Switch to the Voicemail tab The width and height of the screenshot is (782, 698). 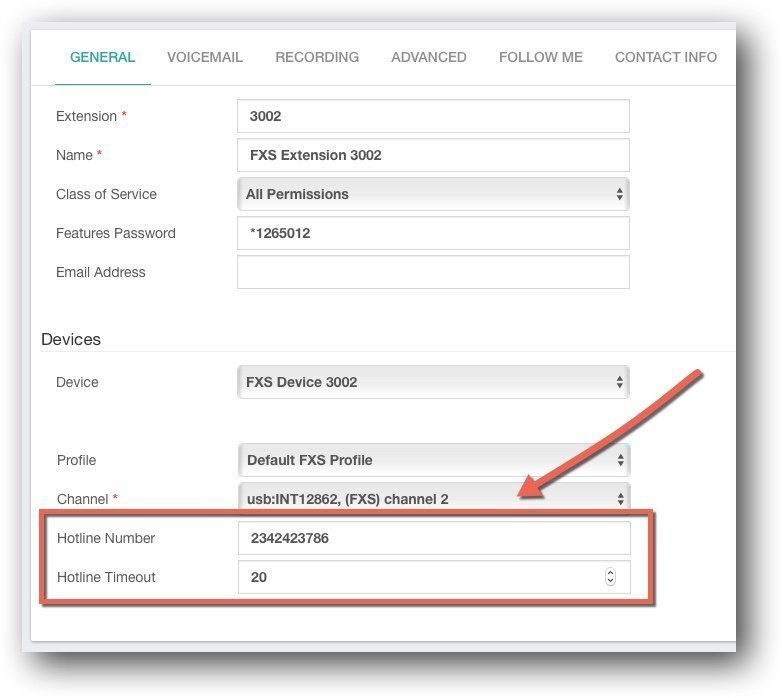[x=205, y=57]
